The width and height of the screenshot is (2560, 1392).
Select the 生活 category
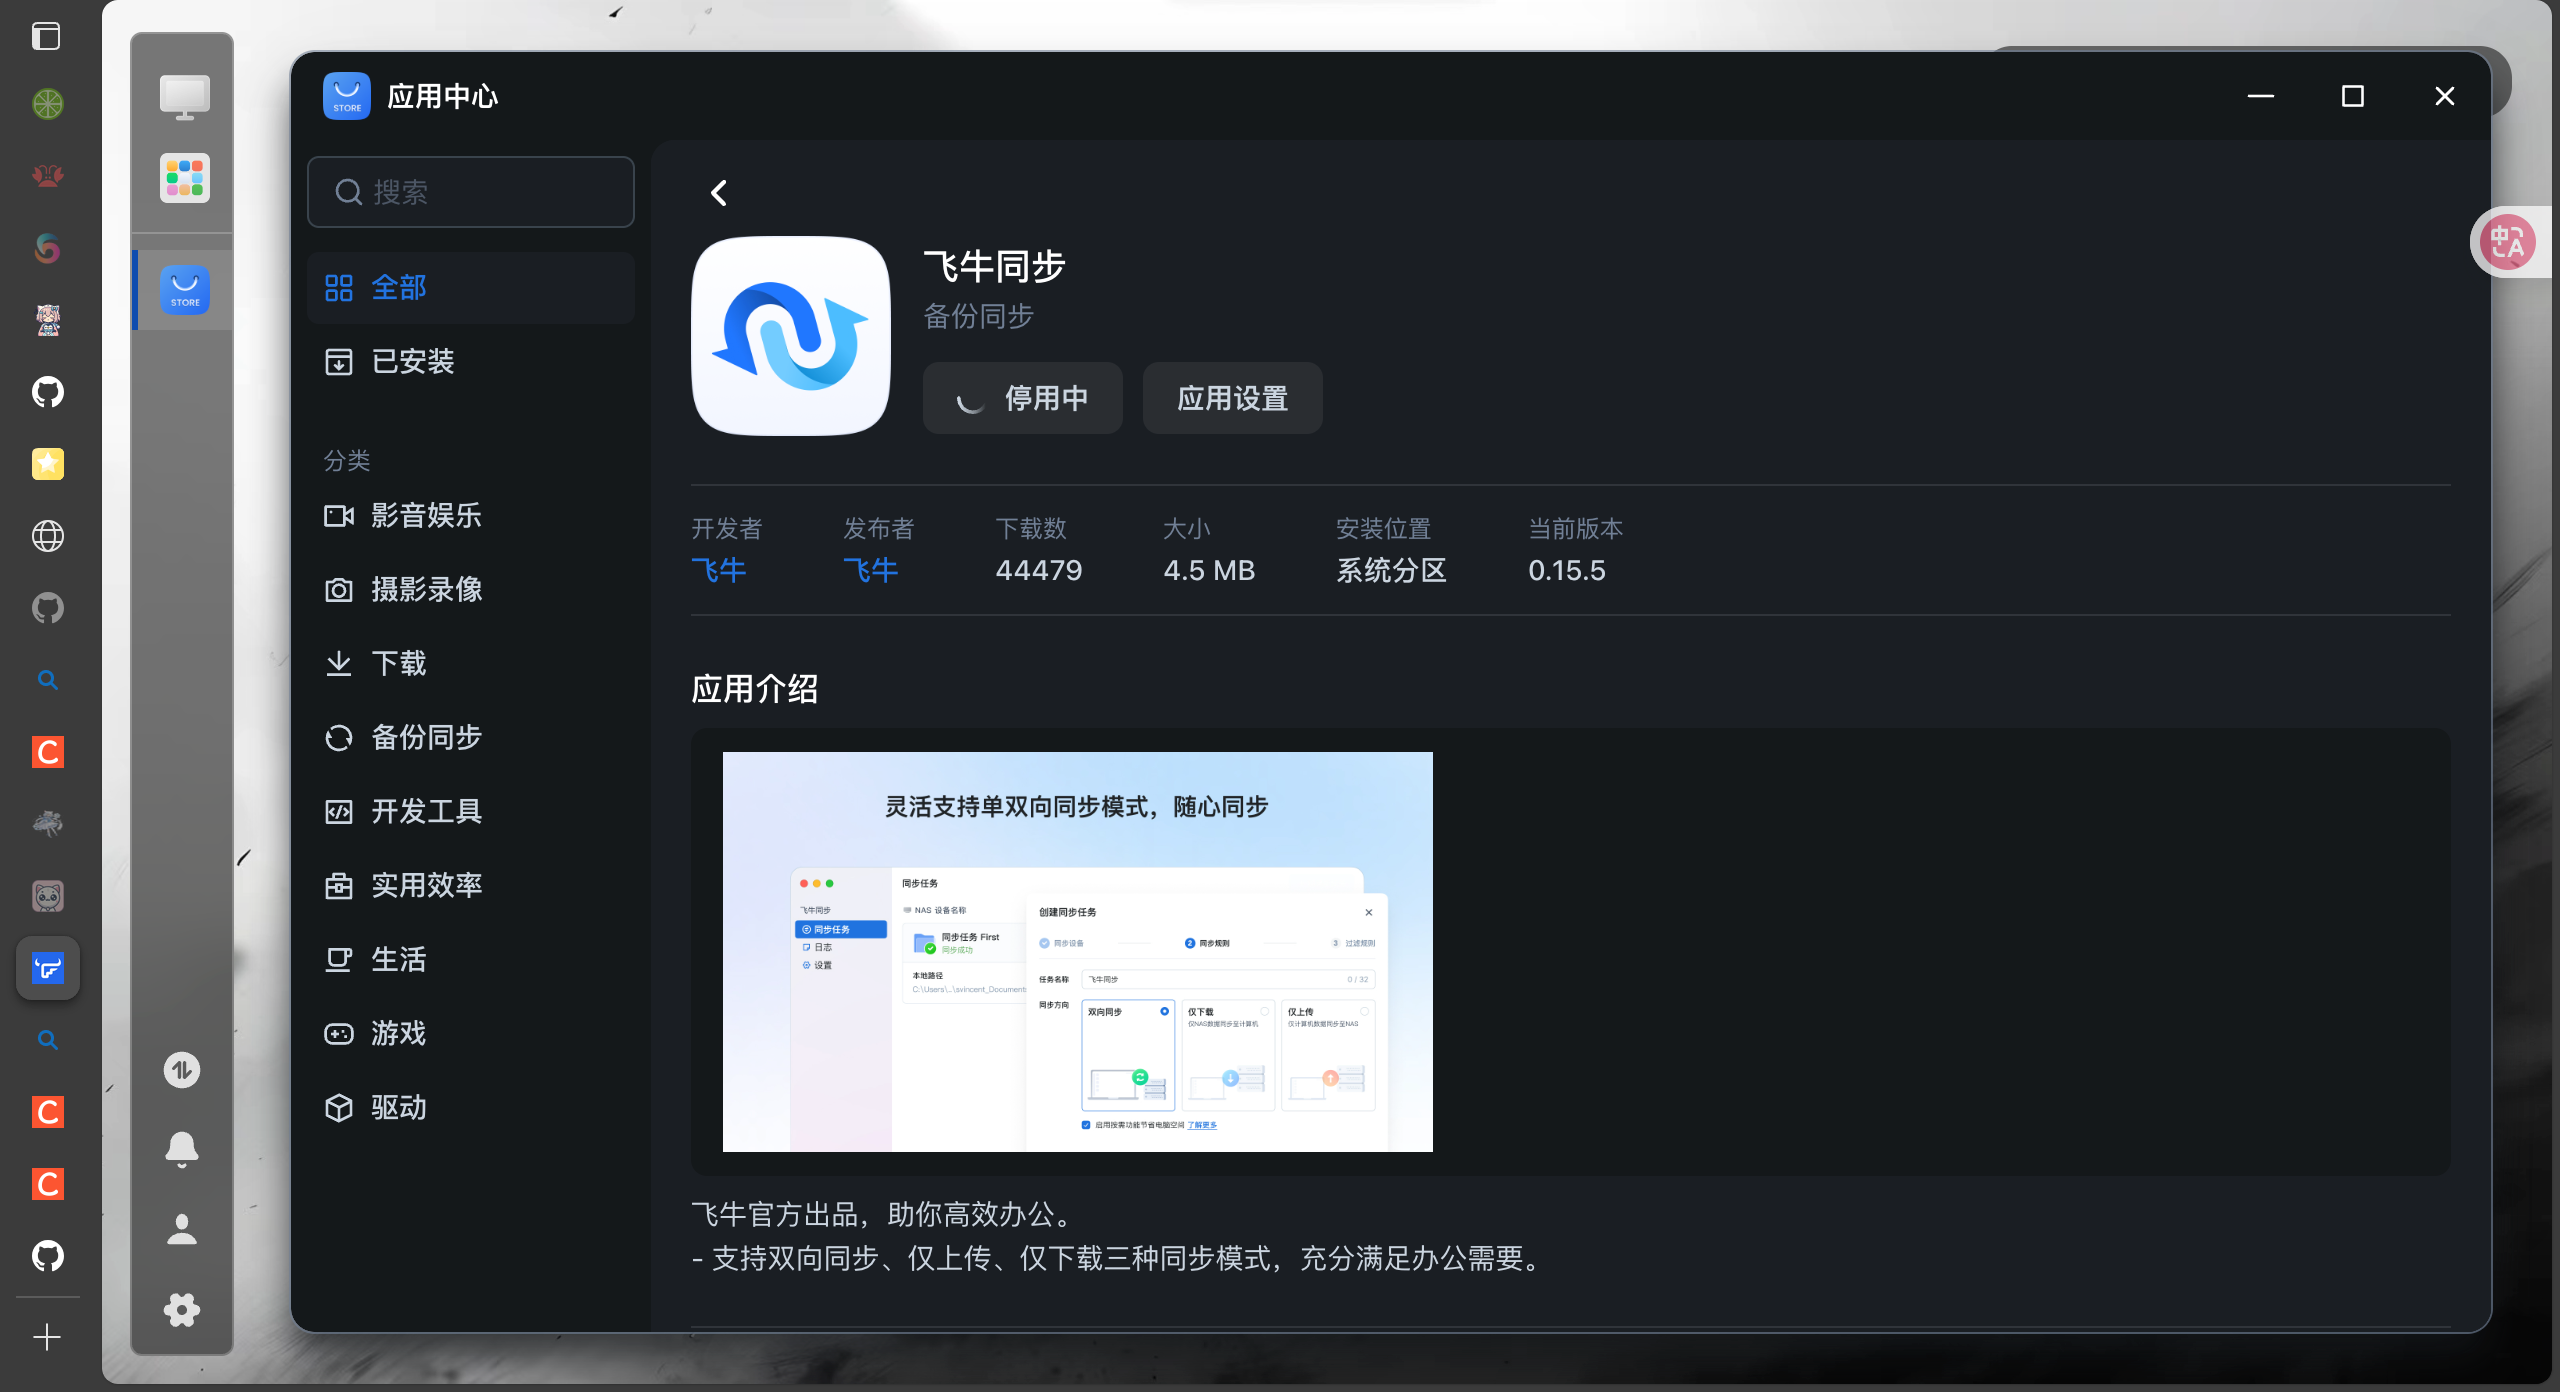471,960
